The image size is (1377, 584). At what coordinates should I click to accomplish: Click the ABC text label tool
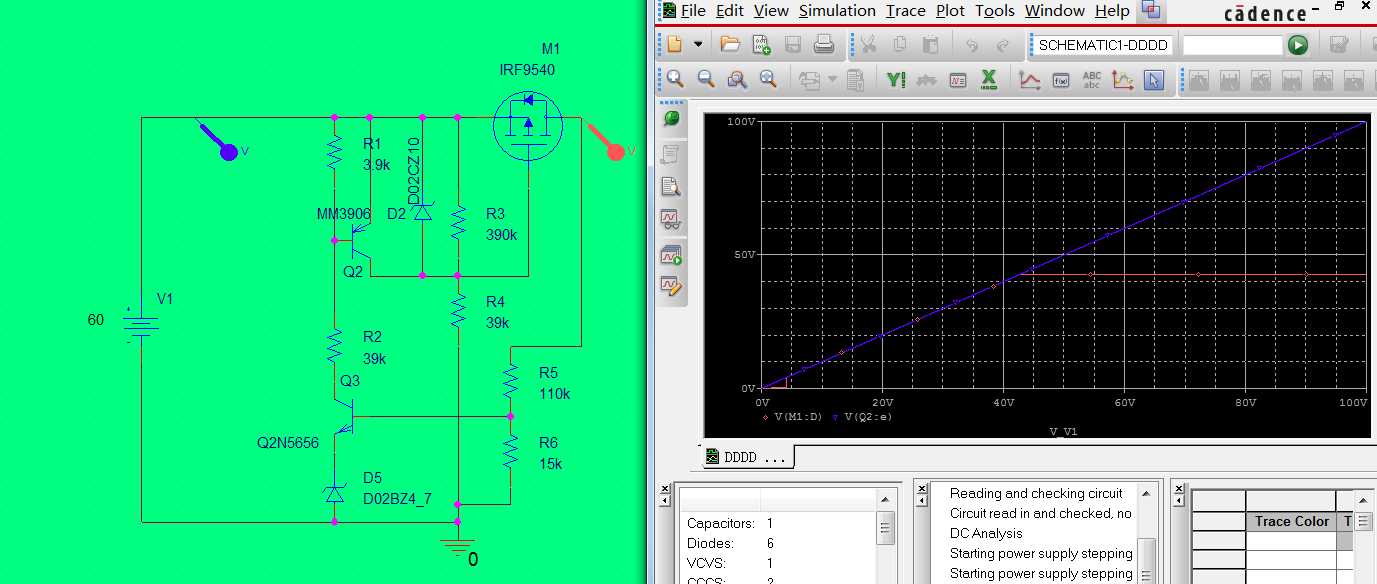(1092, 79)
